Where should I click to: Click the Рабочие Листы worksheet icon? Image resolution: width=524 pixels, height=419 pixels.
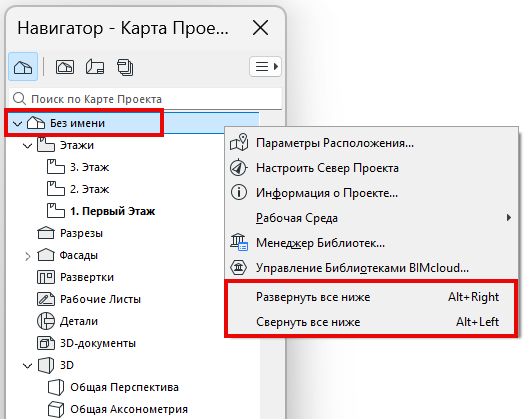46,299
